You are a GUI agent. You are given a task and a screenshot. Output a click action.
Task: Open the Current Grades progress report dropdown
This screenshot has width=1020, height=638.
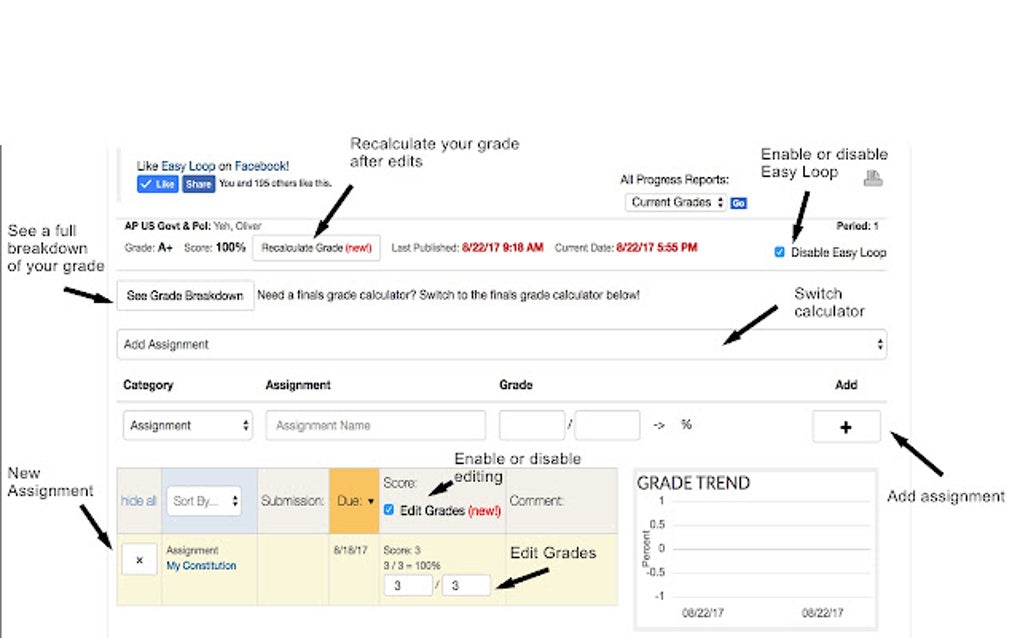pyautogui.click(x=676, y=202)
